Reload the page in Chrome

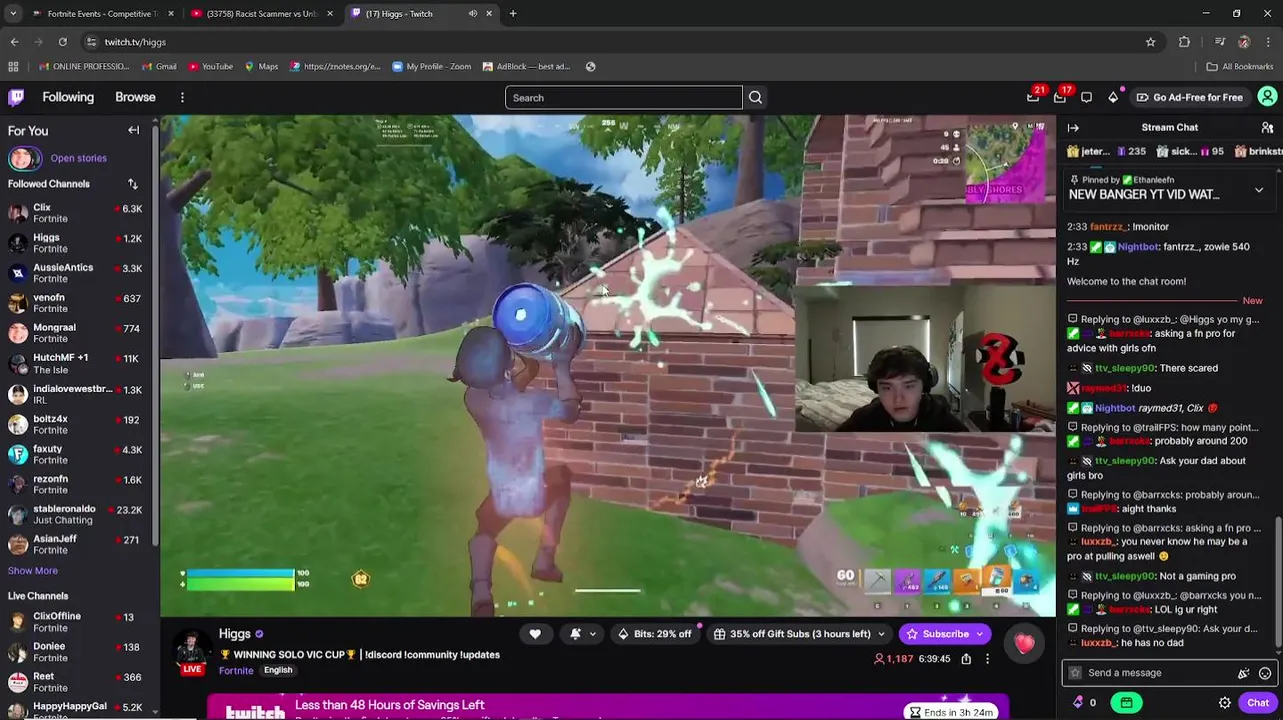[62, 42]
